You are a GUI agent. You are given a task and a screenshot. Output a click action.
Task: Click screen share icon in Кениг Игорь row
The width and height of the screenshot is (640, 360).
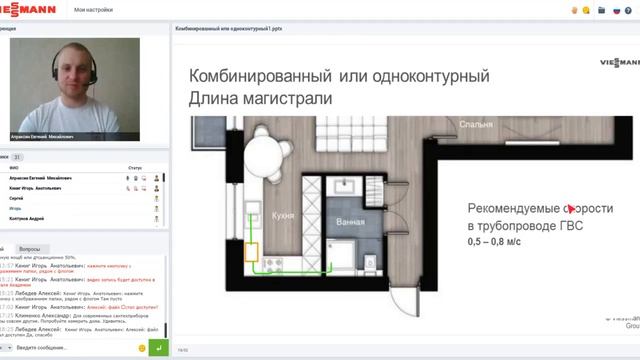tap(144, 189)
